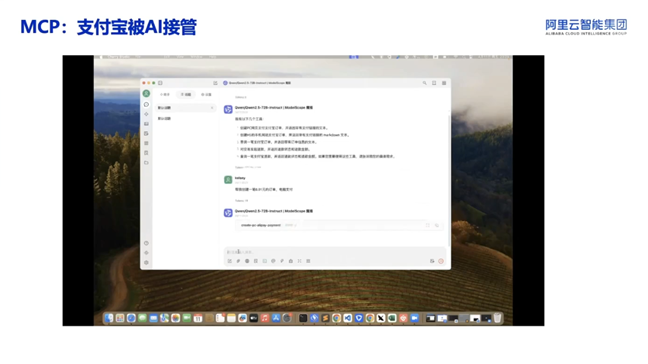
Task: Click the translate icon left of the stop button
Action: point(432,261)
